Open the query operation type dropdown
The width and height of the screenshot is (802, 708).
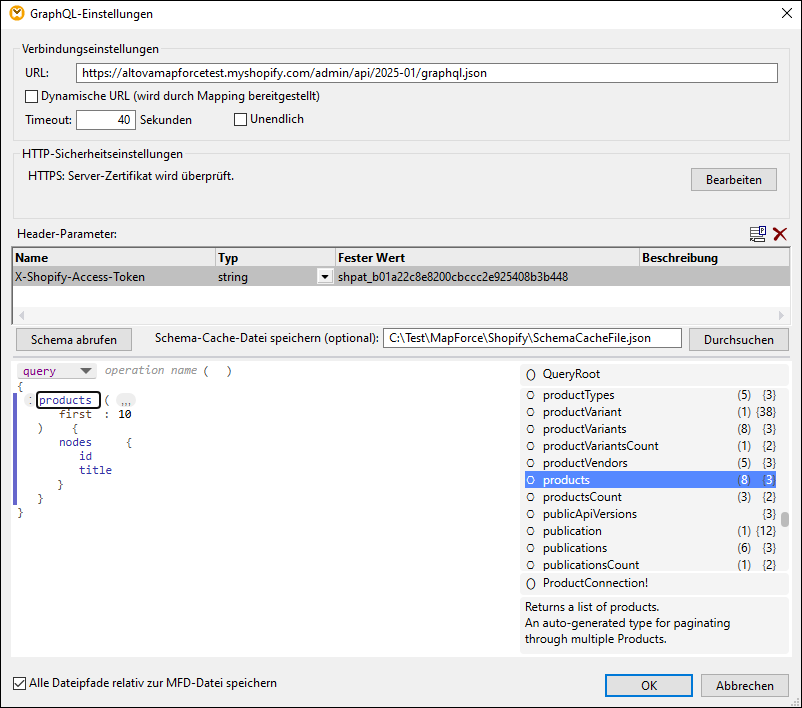coord(56,371)
